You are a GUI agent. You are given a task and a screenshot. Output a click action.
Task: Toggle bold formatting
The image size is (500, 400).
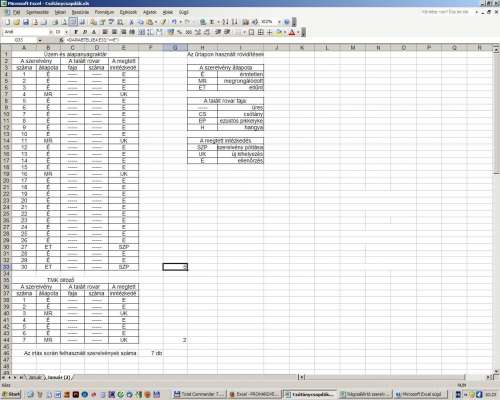coord(76,32)
